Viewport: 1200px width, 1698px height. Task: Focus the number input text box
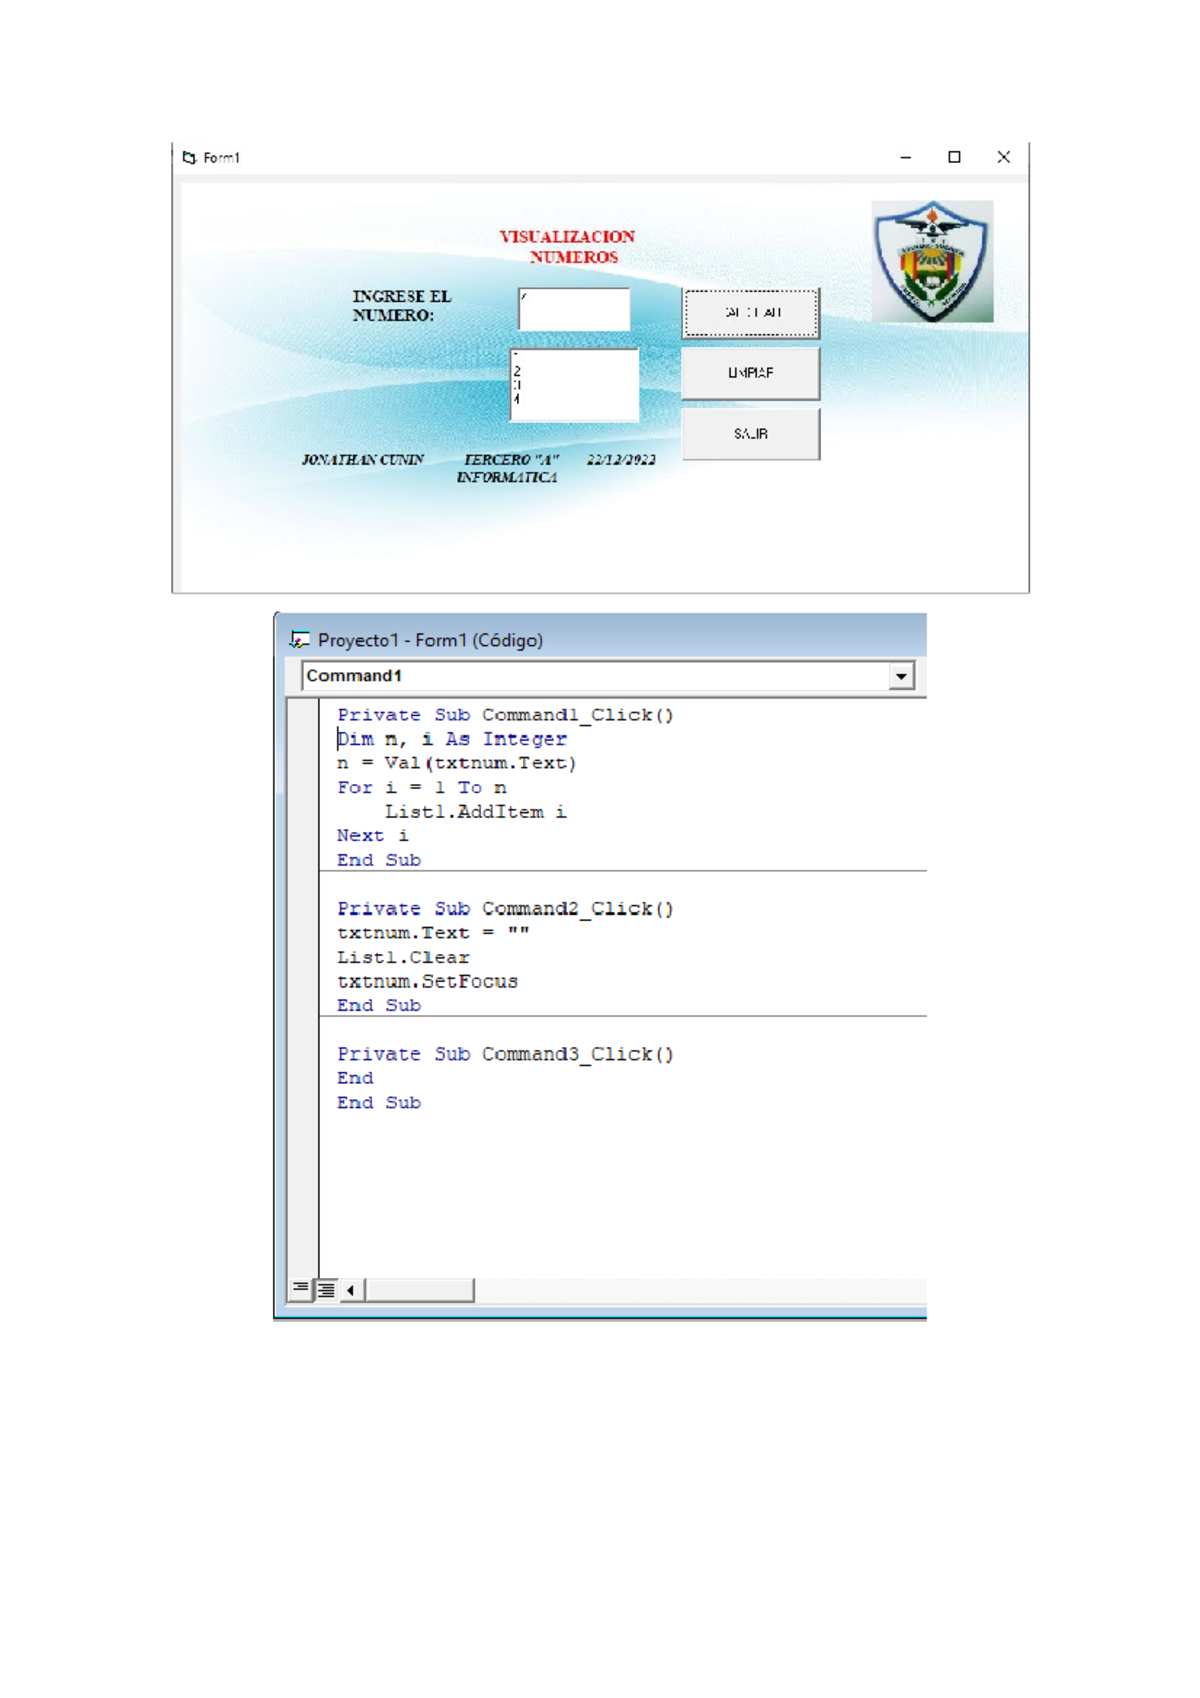point(574,310)
